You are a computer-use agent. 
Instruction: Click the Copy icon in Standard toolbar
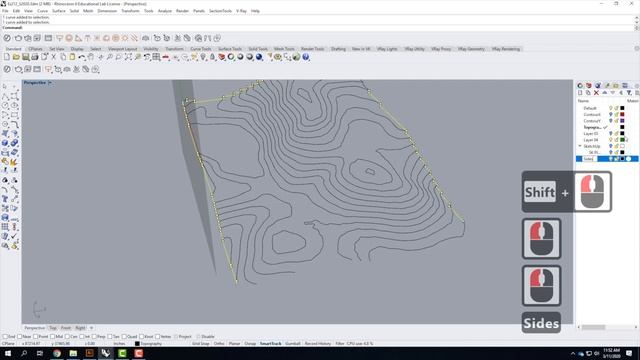click(63, 57)
